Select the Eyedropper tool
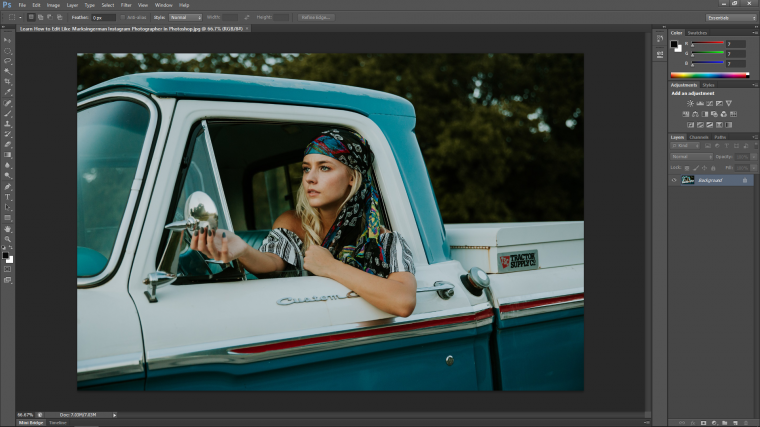This screenshot has width=760, height=427. (x=7, y=92)
